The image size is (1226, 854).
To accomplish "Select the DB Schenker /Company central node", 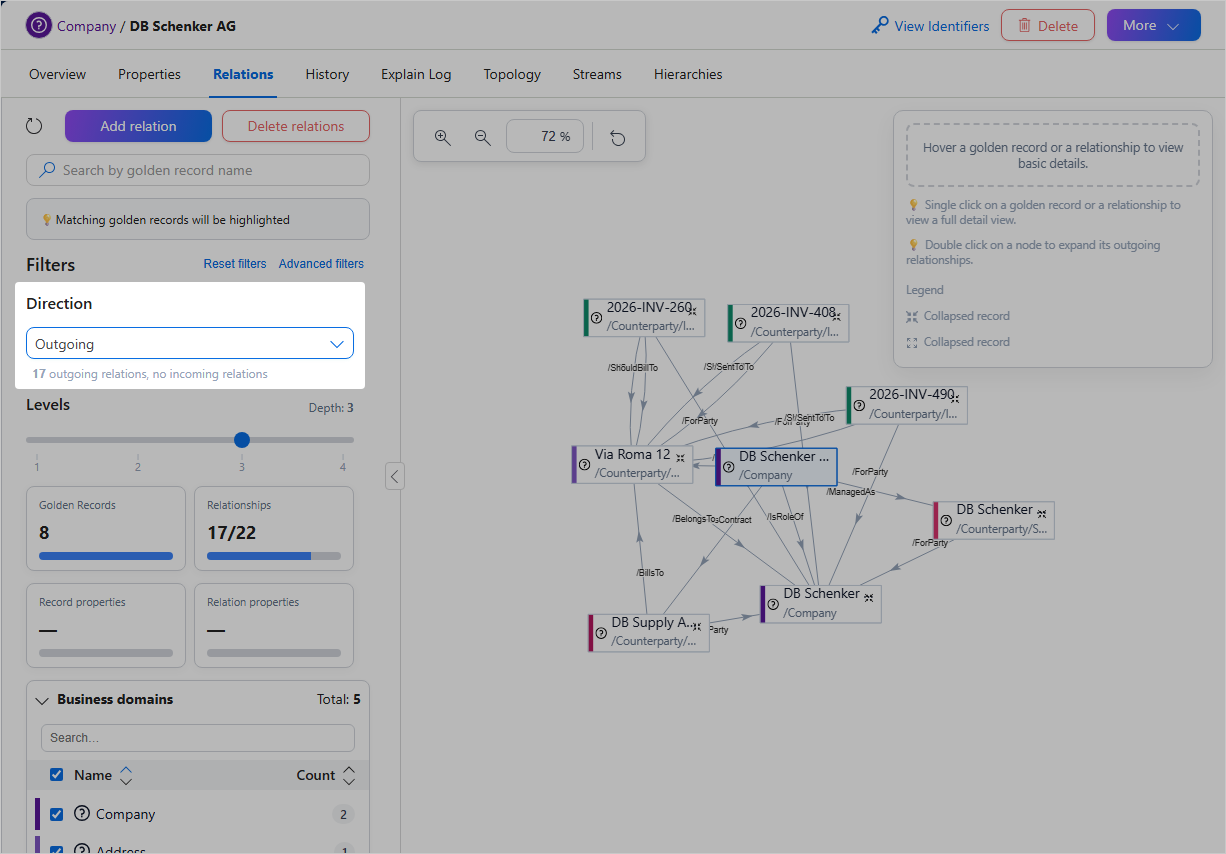I will click(776, 466).
